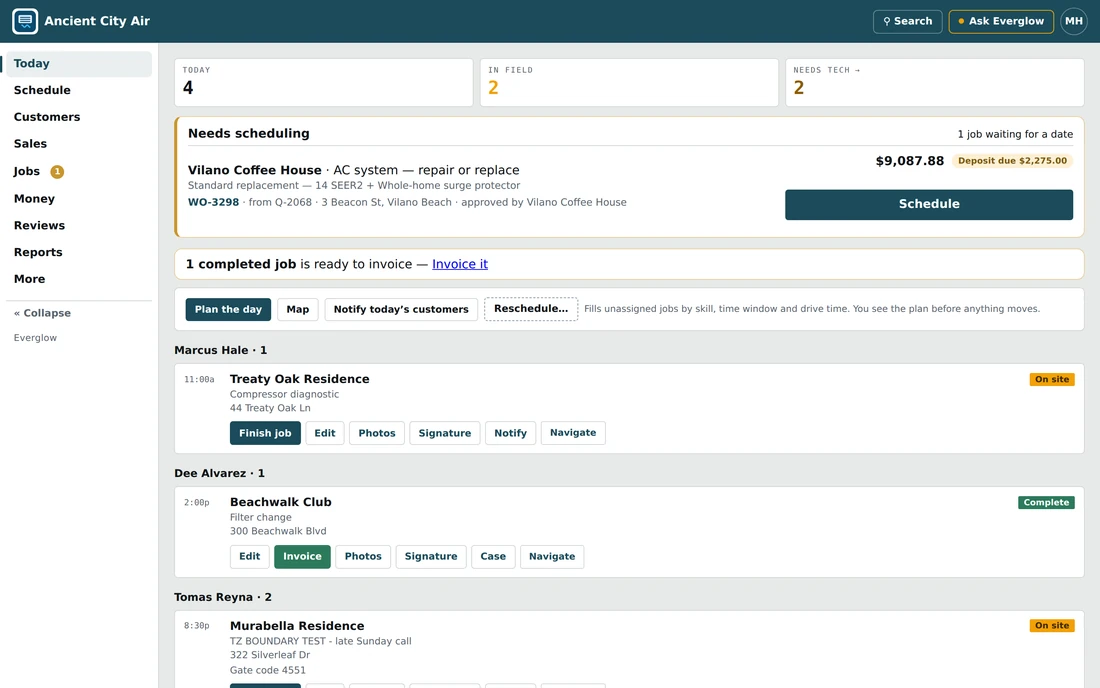The width and height of the screenshot is (1100, 688).
Task: Go to Reviews in the sidebar
Action: (x=79, y=225)
